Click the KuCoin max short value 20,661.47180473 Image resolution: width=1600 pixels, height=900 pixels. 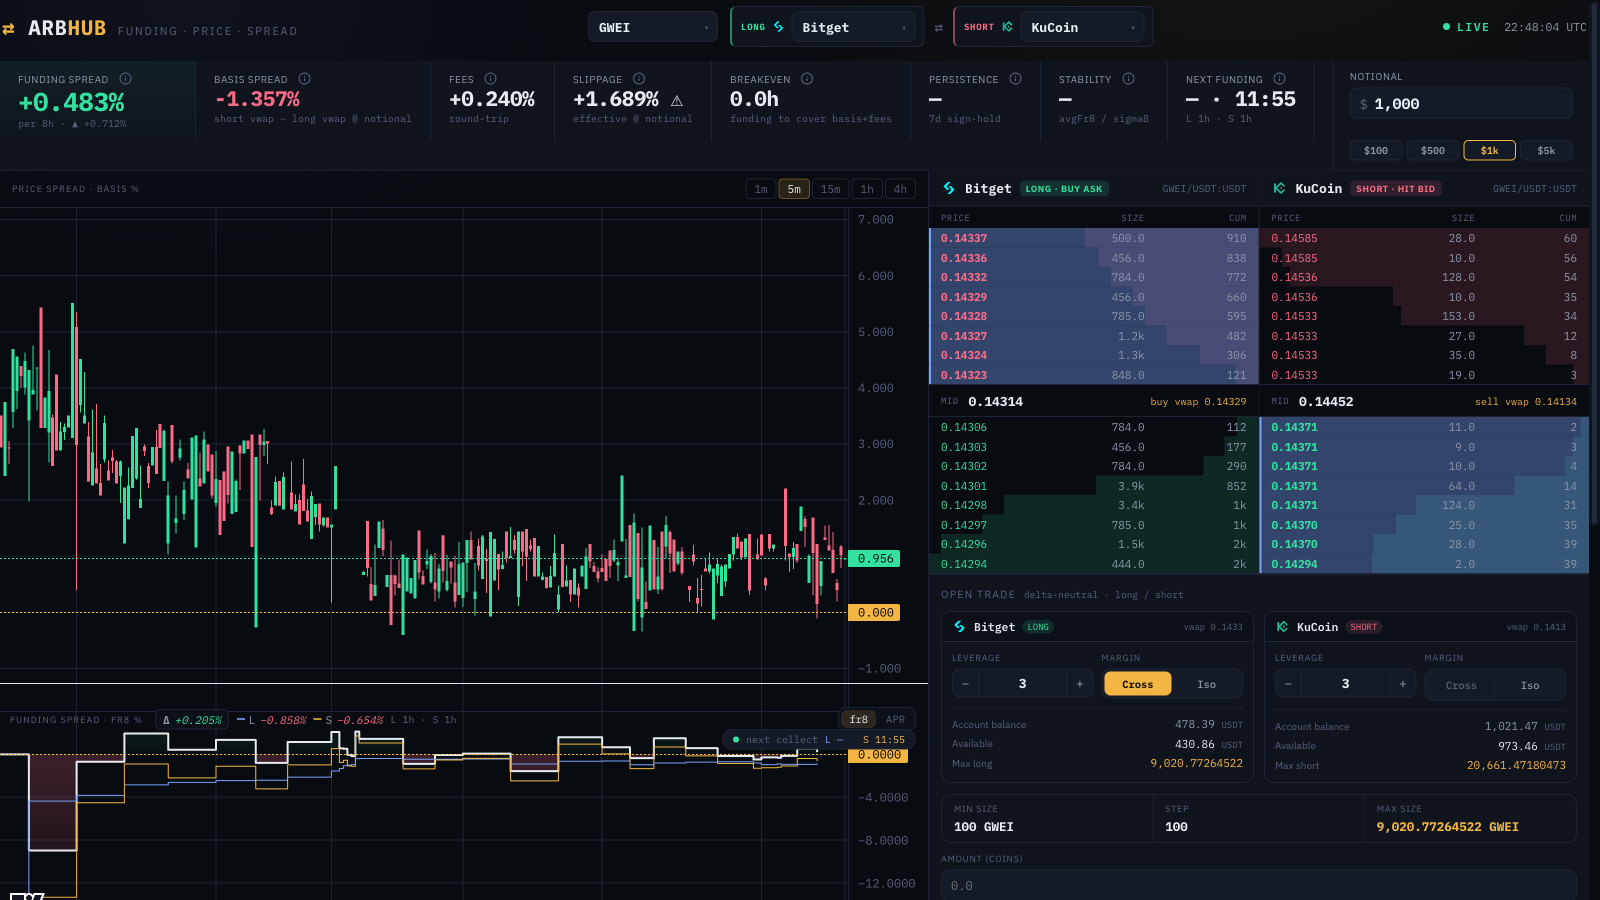tap(1516, 765)
